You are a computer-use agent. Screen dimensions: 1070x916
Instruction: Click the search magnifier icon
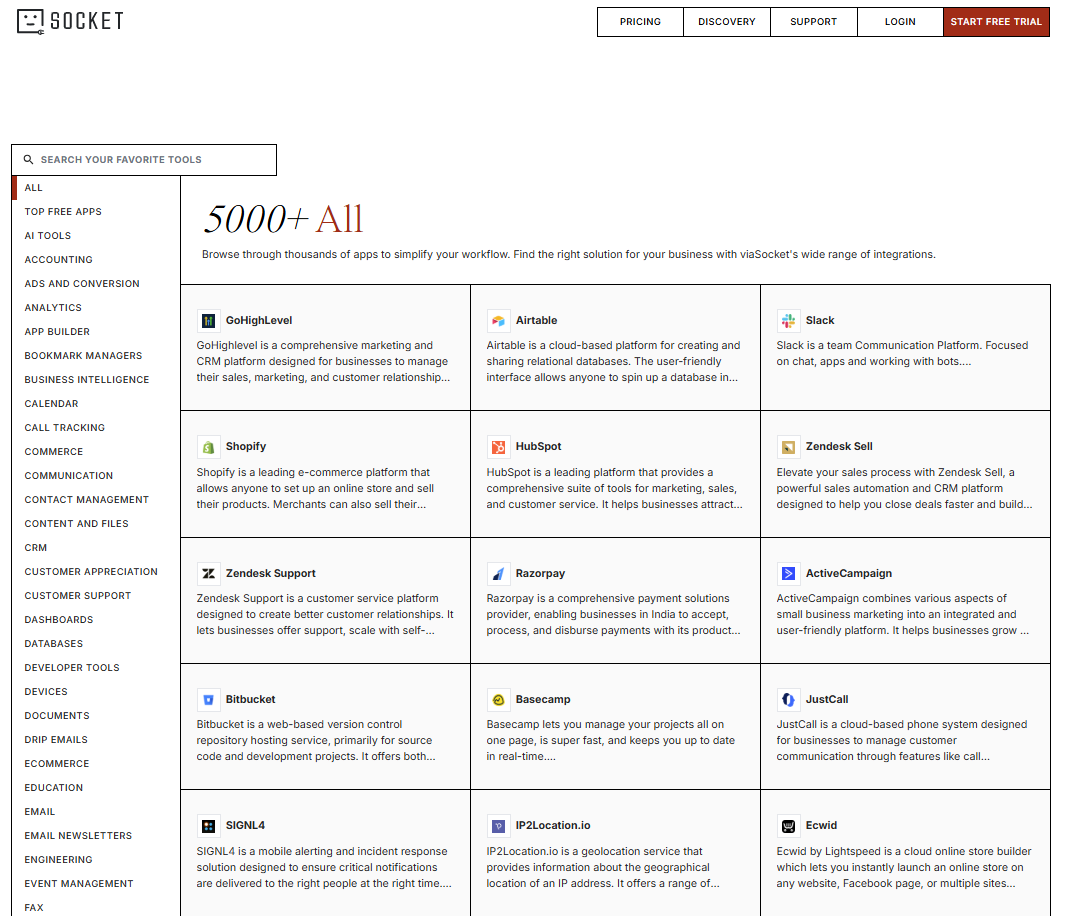[x=29, y=160]
